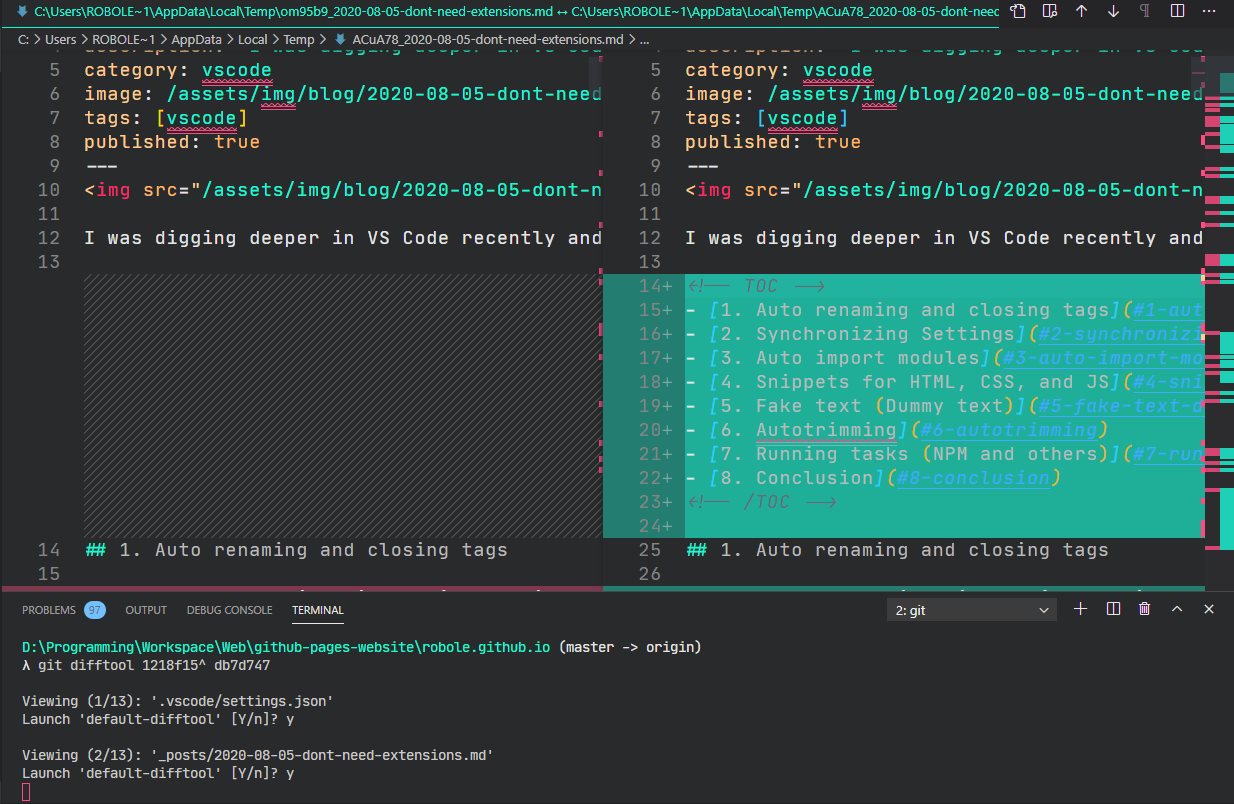Click the underlined vscode category link
The width and height of the screenshot is (1234, 804).
pos(236,70)
